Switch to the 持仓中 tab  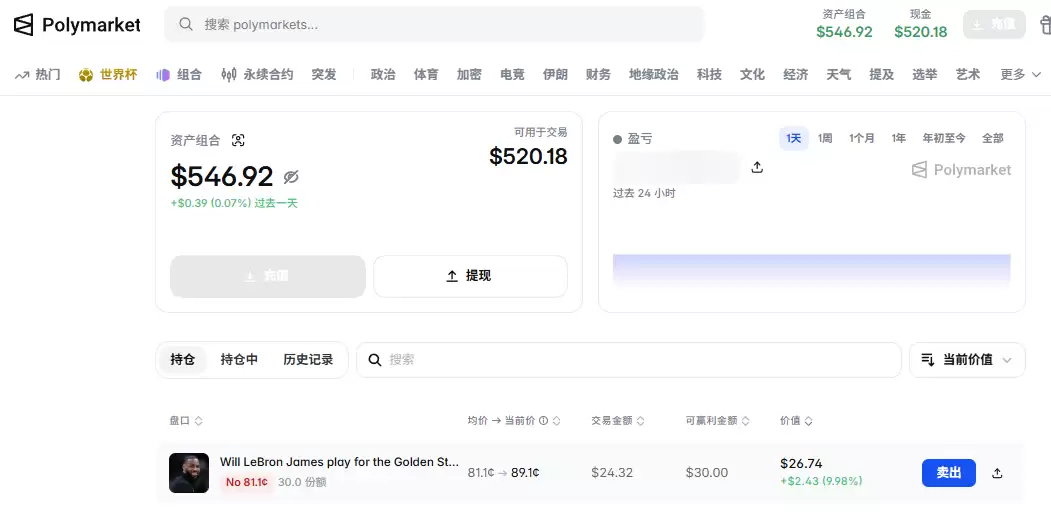[239, 360]
